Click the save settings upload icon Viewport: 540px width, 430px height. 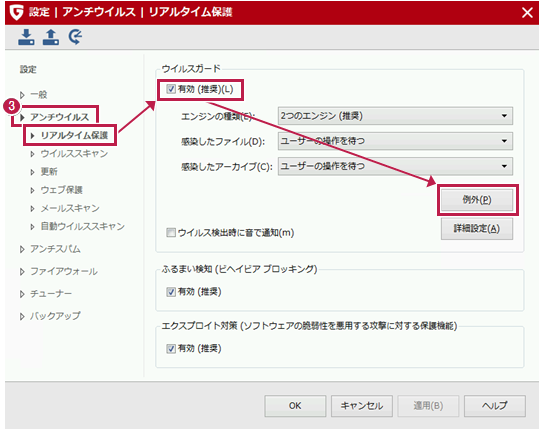point(51,37)
